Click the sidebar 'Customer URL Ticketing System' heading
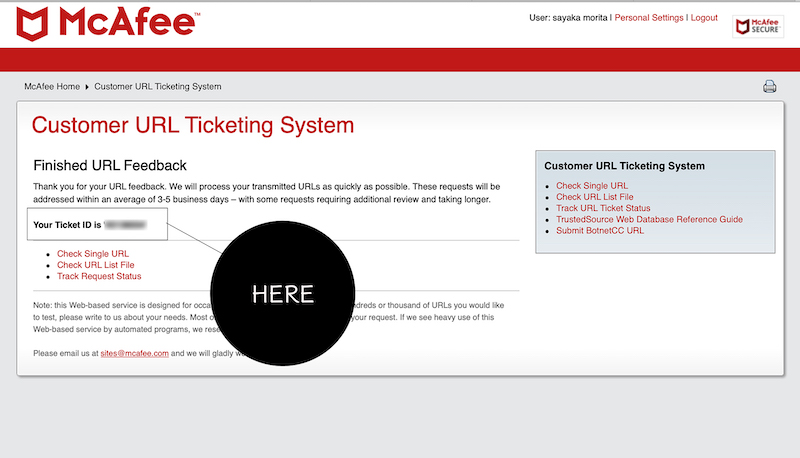This screenshot has height=458, width=800. [x=624, y=166]
